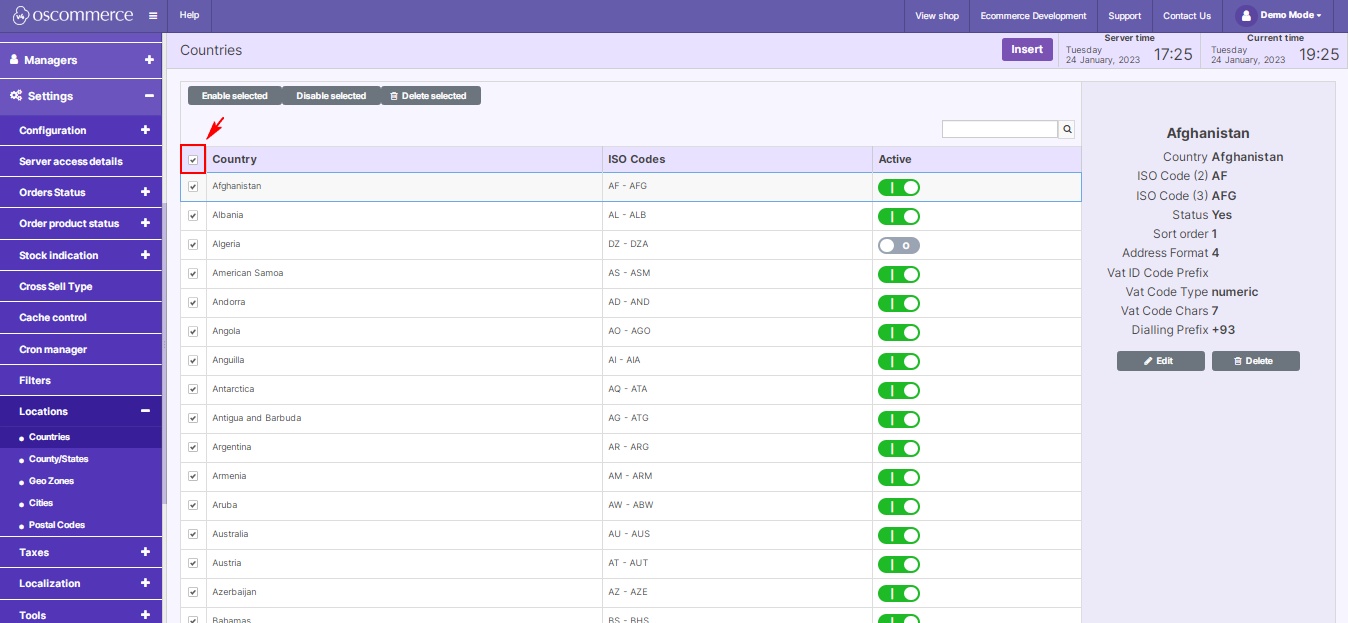Uncheck the checkbox next to Albania
The width and height of the screenshot is (1348, 623).
(192, 216)
